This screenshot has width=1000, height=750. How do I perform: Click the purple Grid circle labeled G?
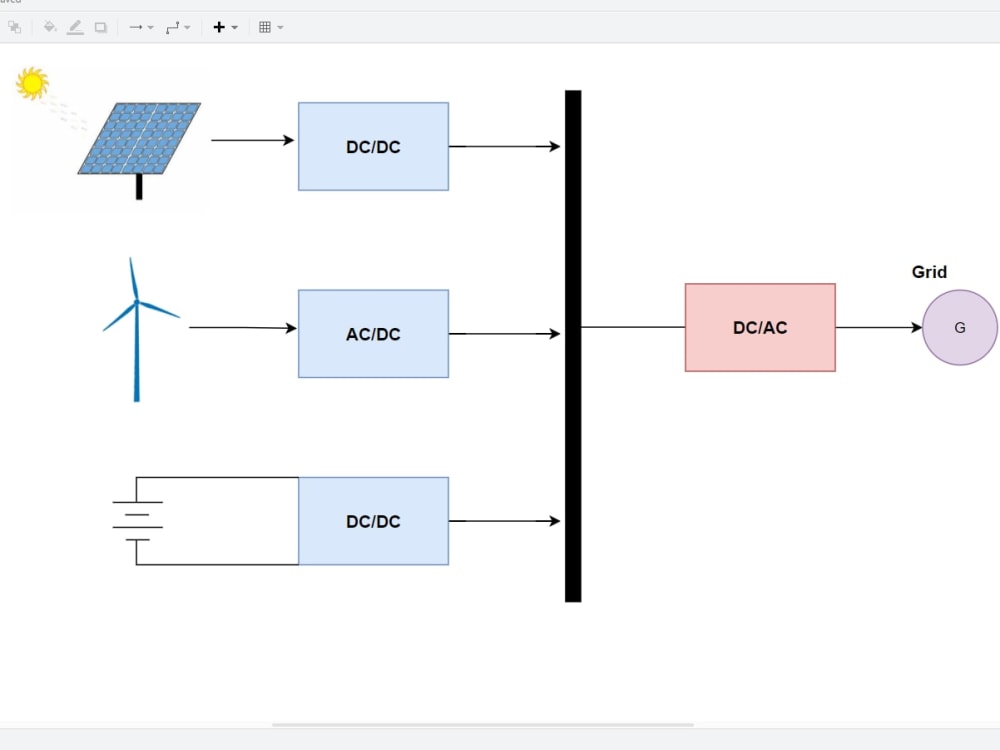click(959, 327)
